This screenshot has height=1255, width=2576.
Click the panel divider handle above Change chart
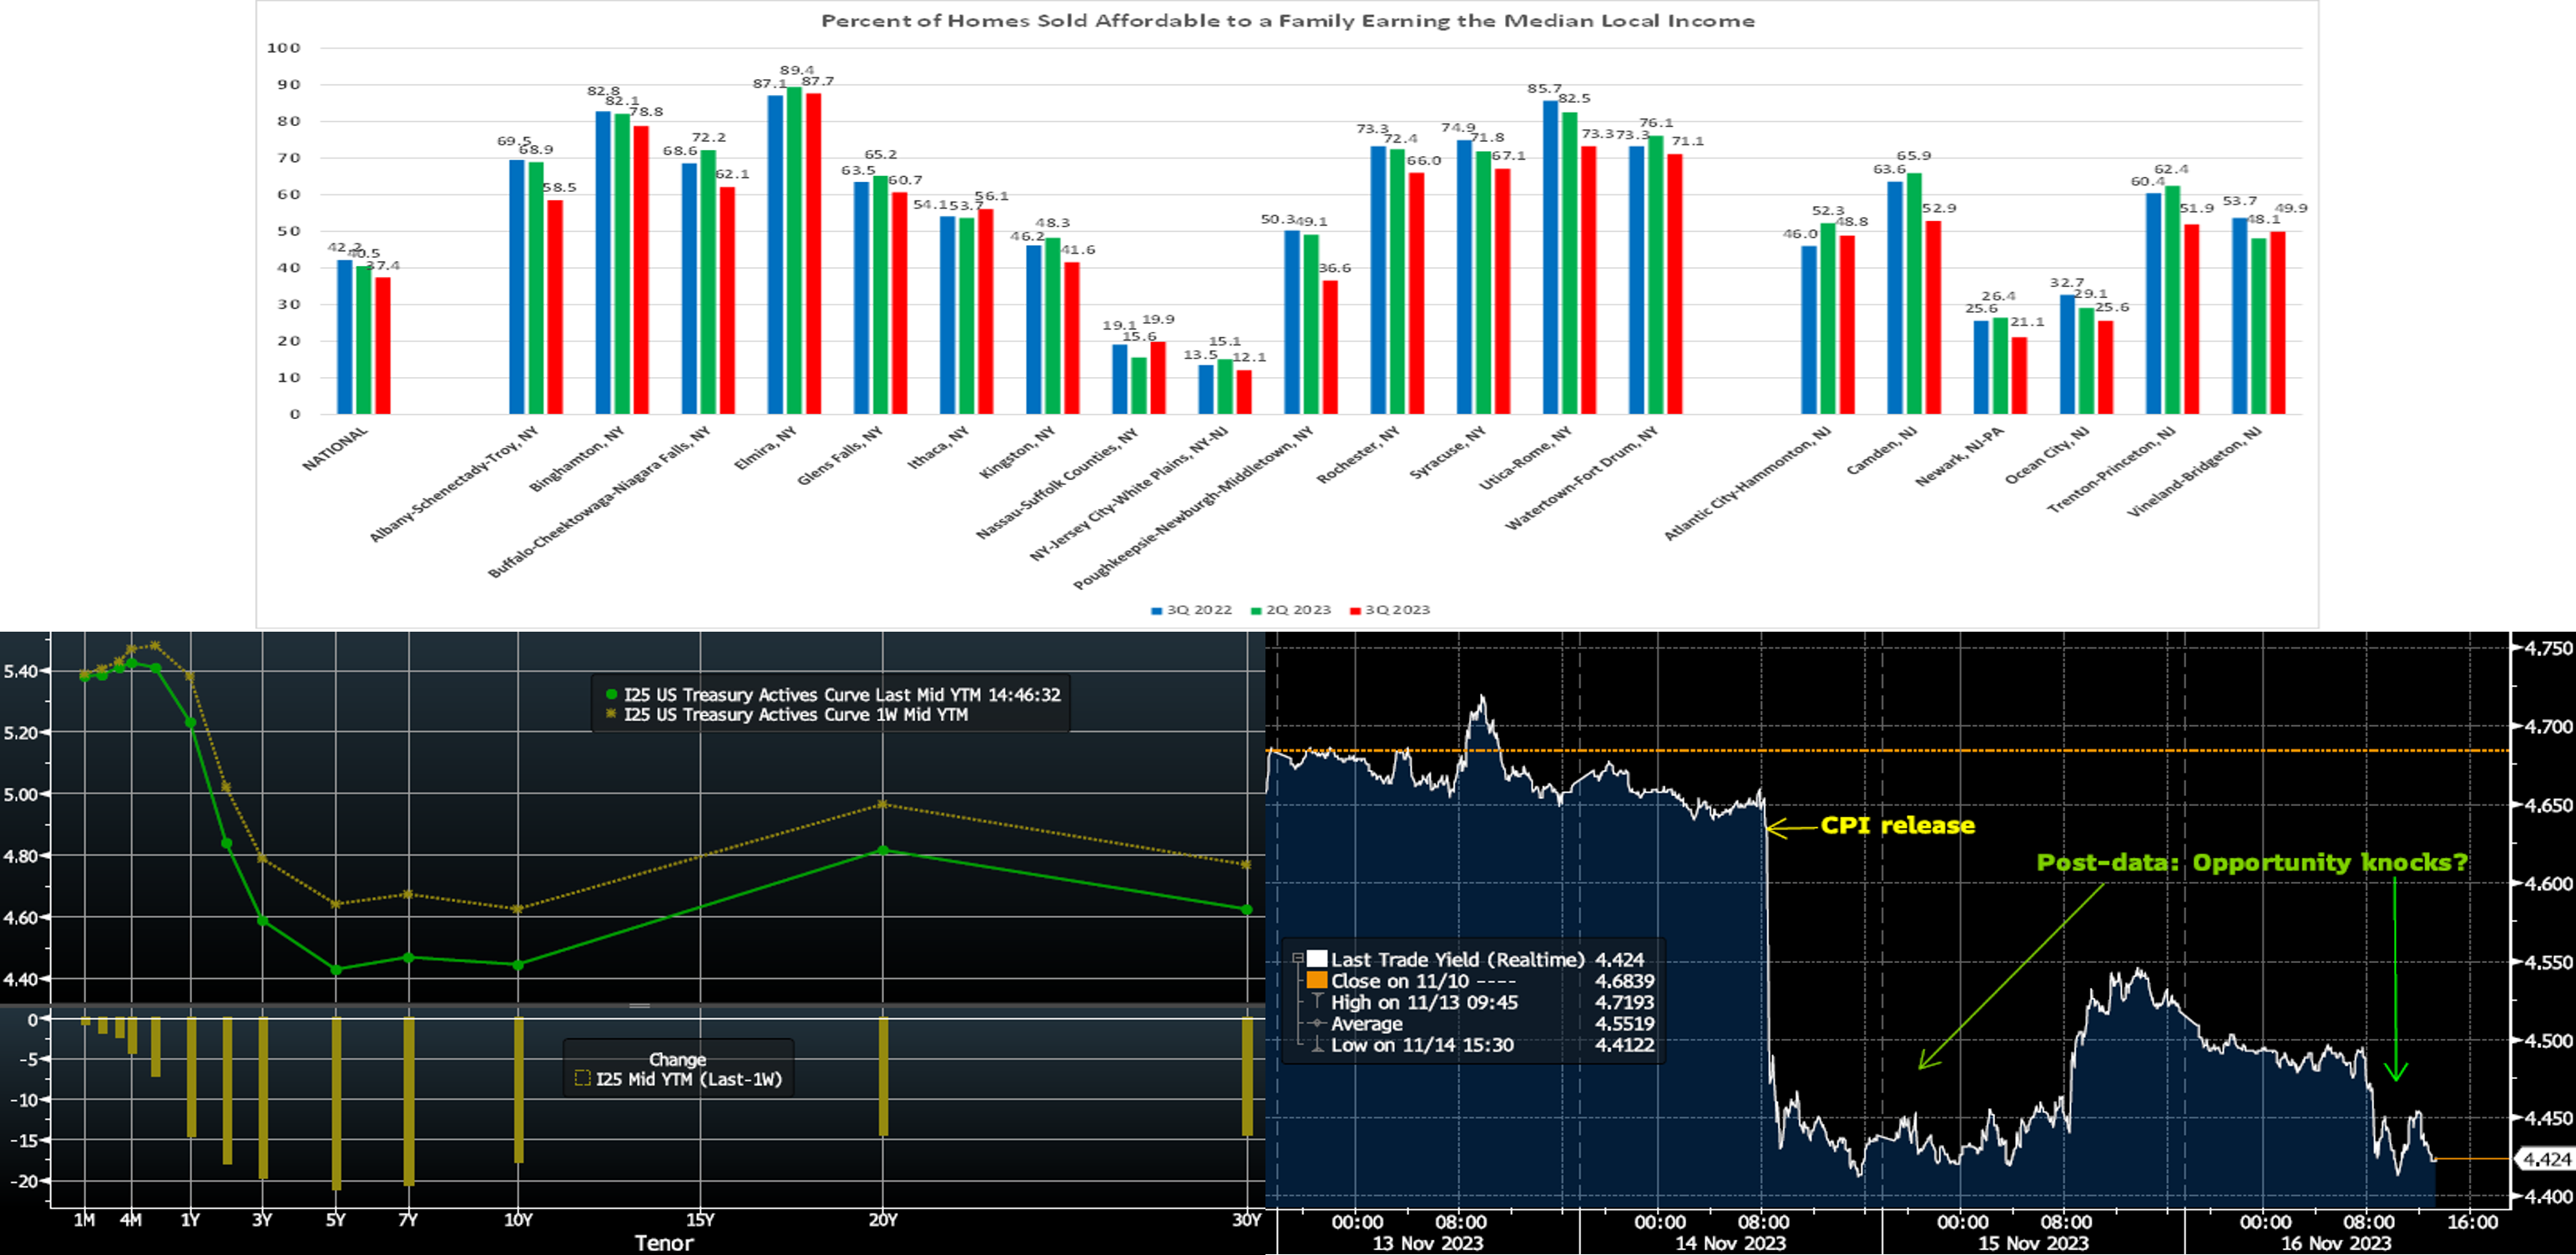point(640,1005)
